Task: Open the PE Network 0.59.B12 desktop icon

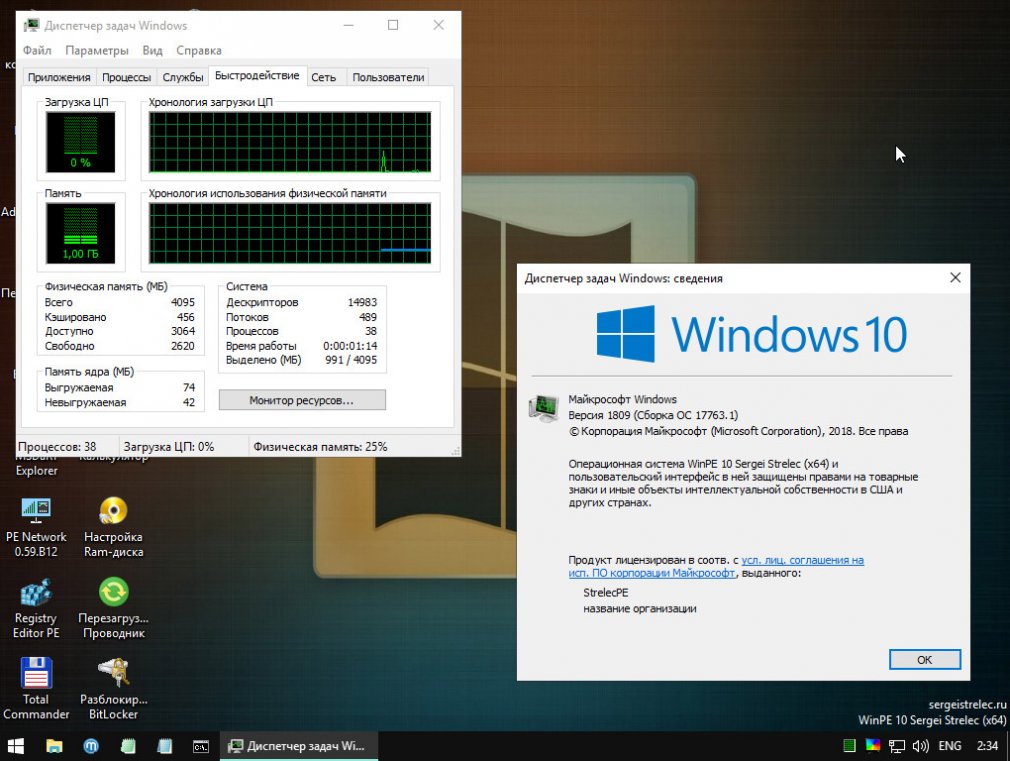Action: 36,527
